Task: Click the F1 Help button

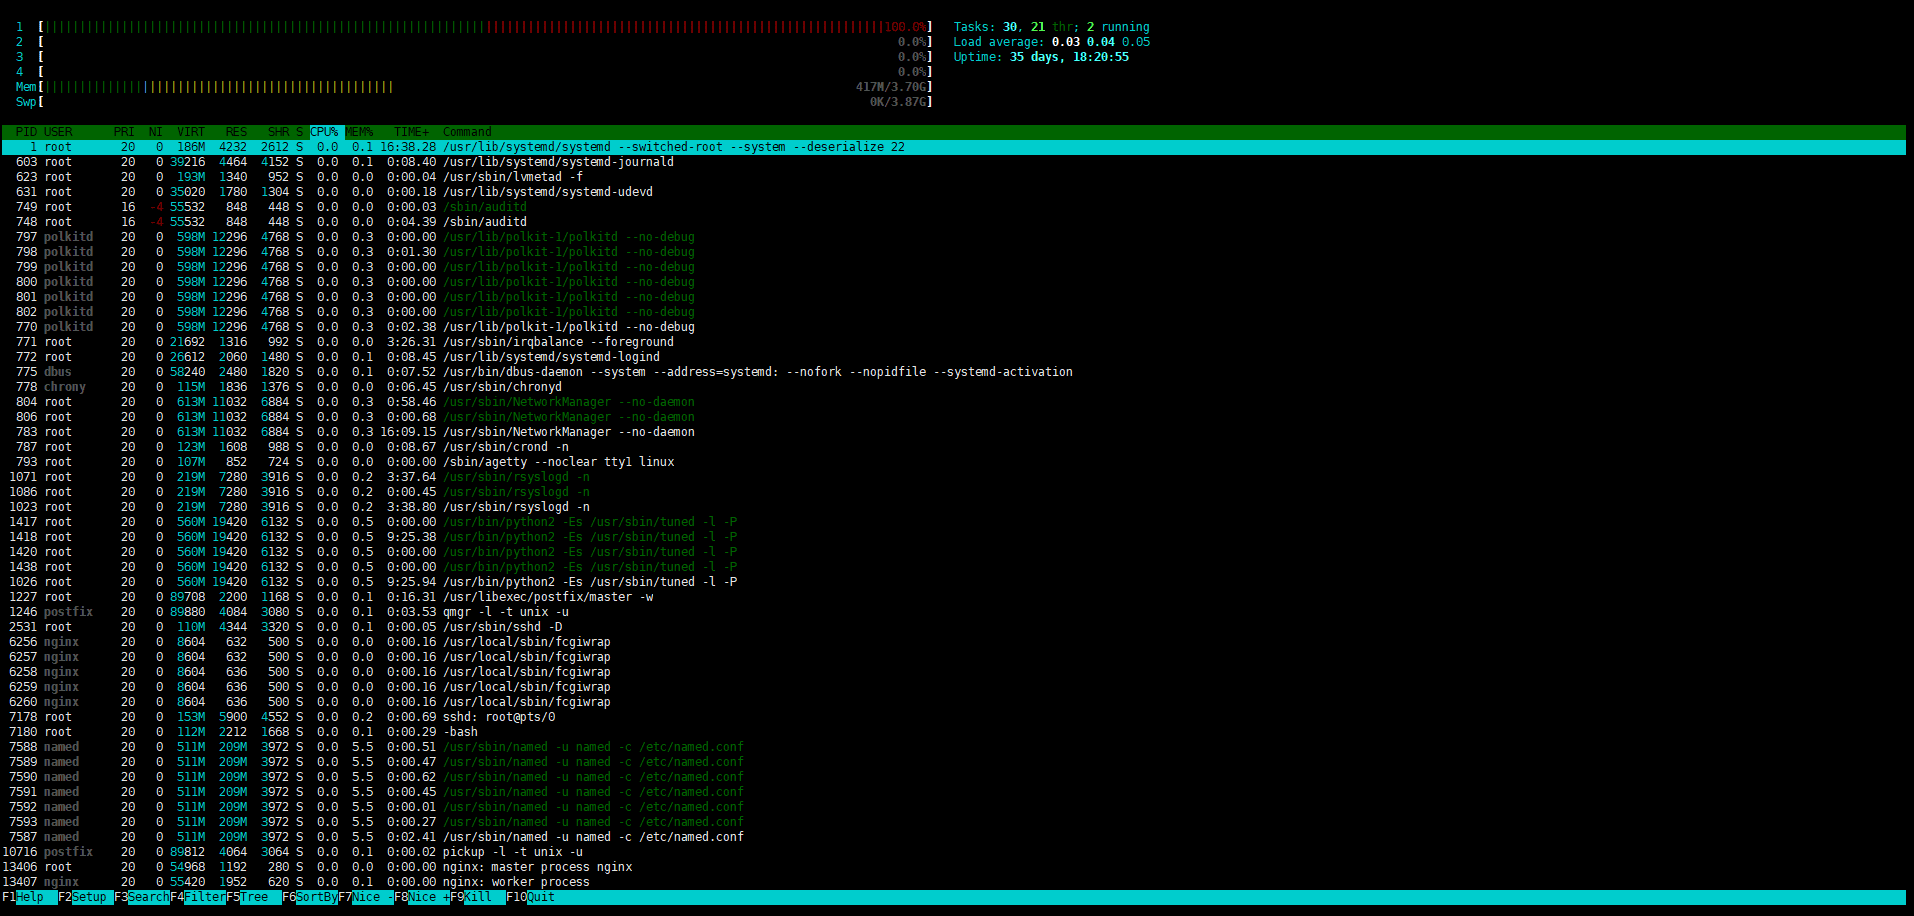Action: click(28, 897)
